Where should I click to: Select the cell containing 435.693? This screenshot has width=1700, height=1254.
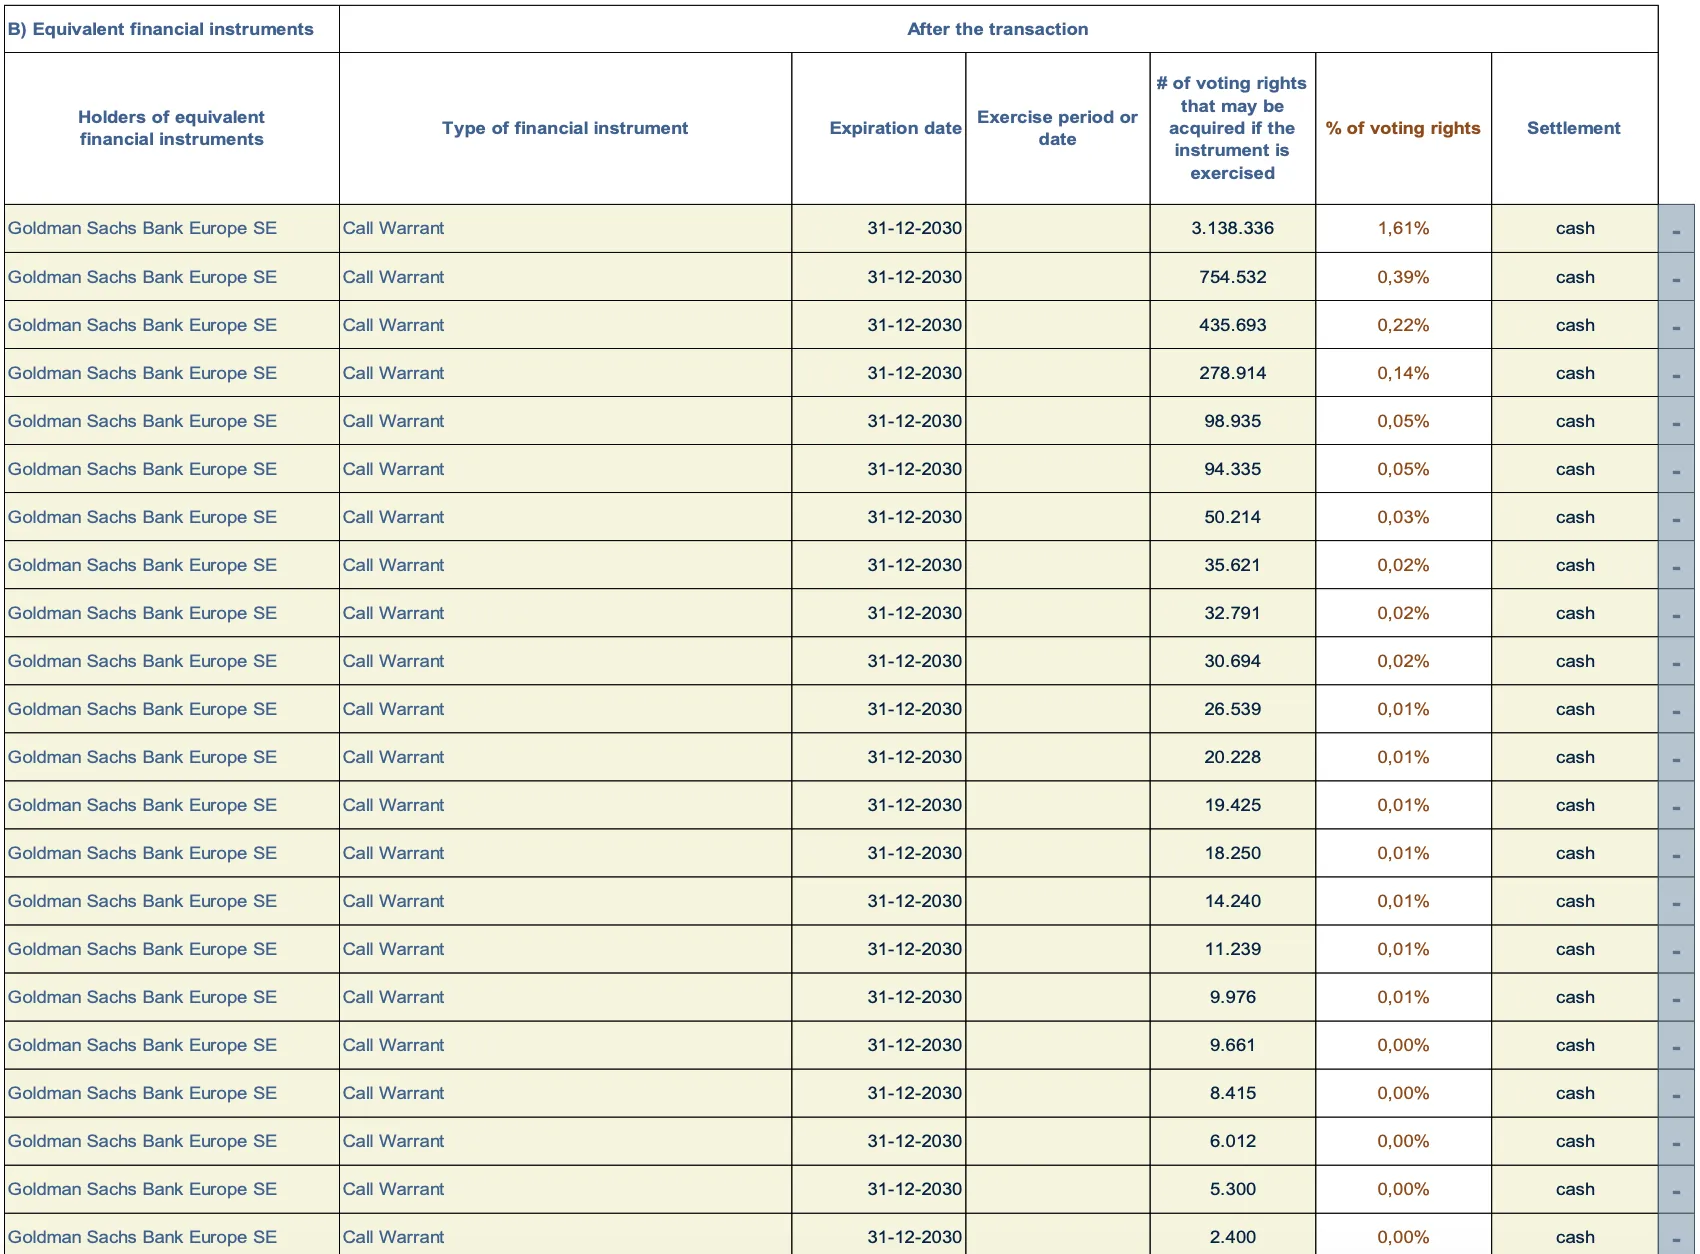[x=1233, y=325]
